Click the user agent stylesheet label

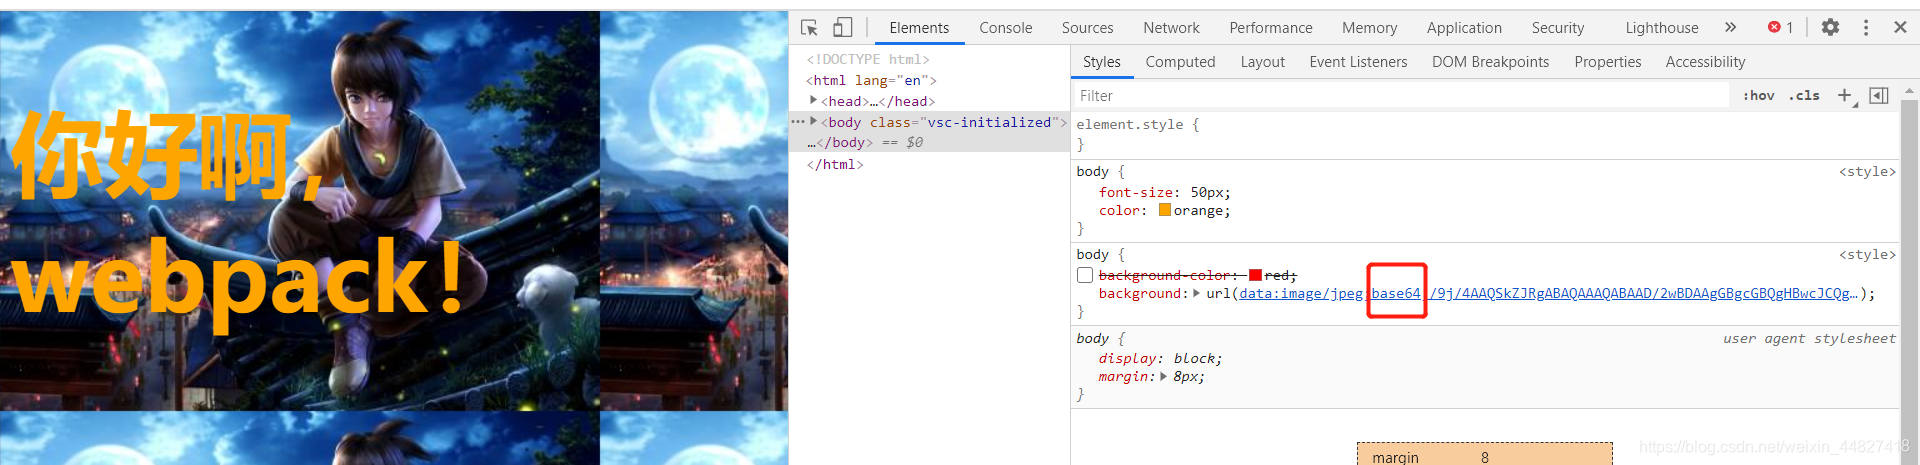(1809, 339)
